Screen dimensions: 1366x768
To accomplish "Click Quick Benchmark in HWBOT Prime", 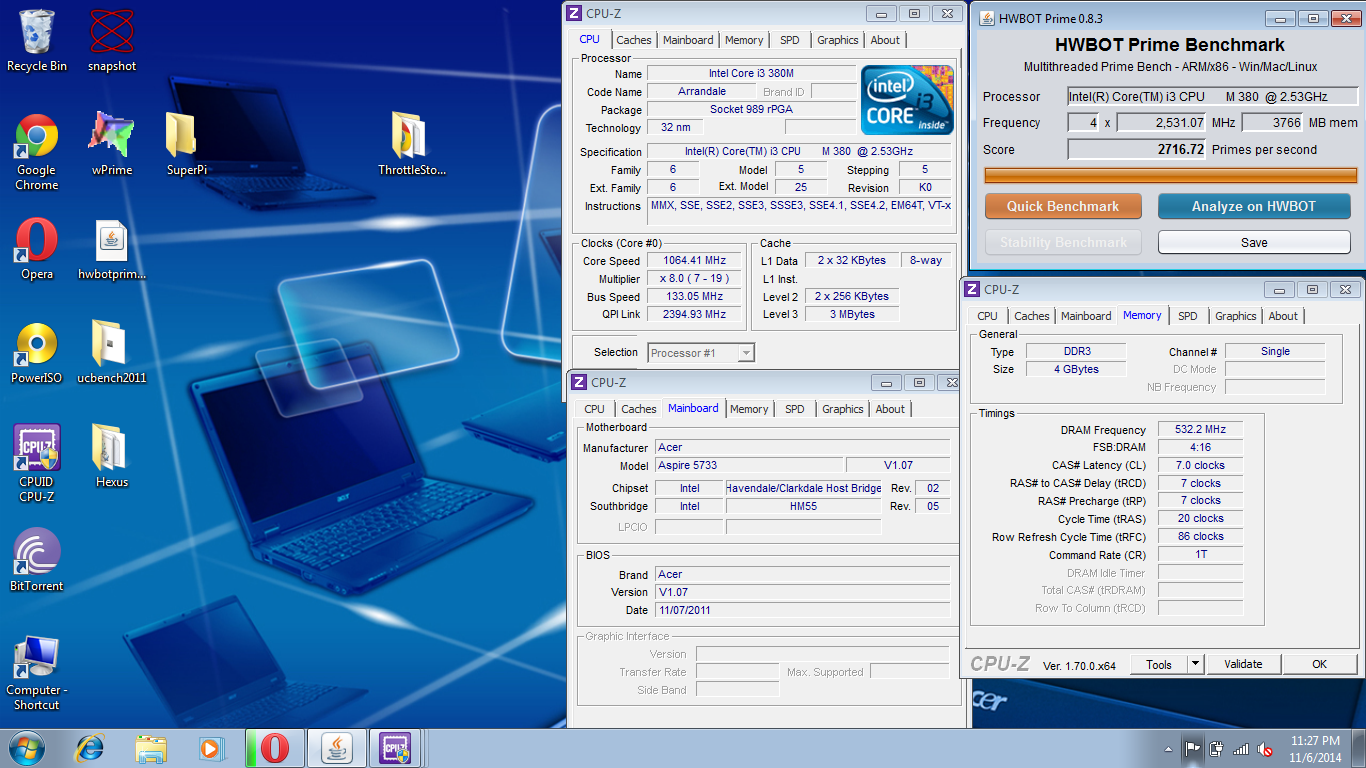I will coord(1063,206).
